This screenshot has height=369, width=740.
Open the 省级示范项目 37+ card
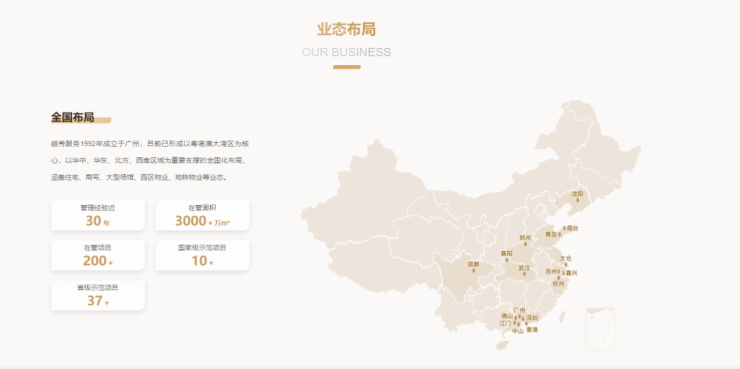coord(98,295)
